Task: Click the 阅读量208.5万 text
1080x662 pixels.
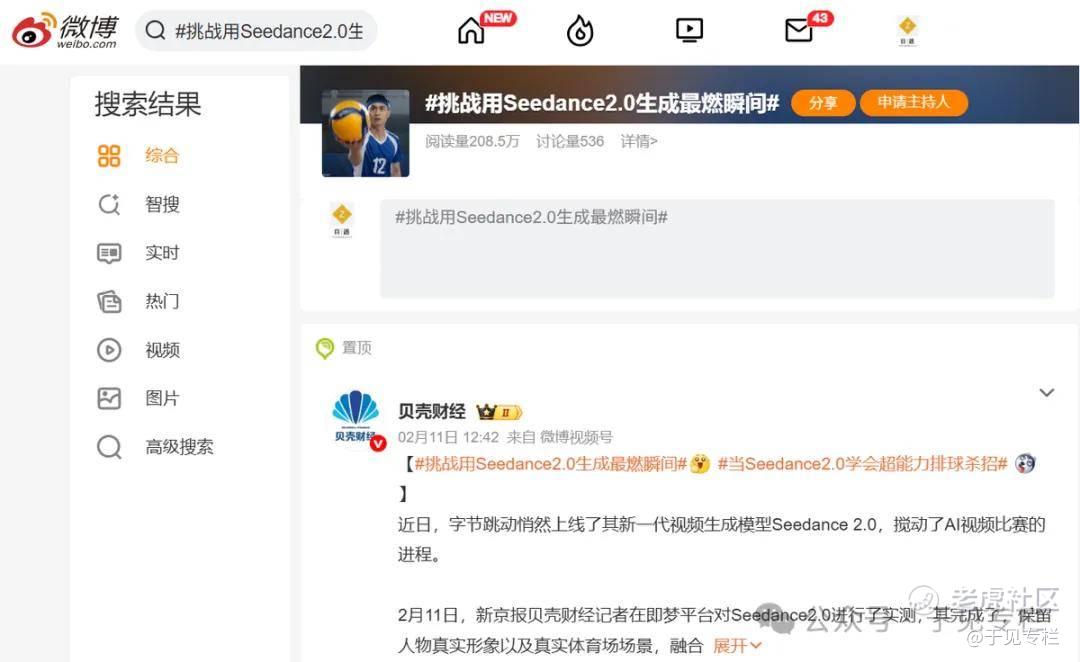Action: [472, 141]
